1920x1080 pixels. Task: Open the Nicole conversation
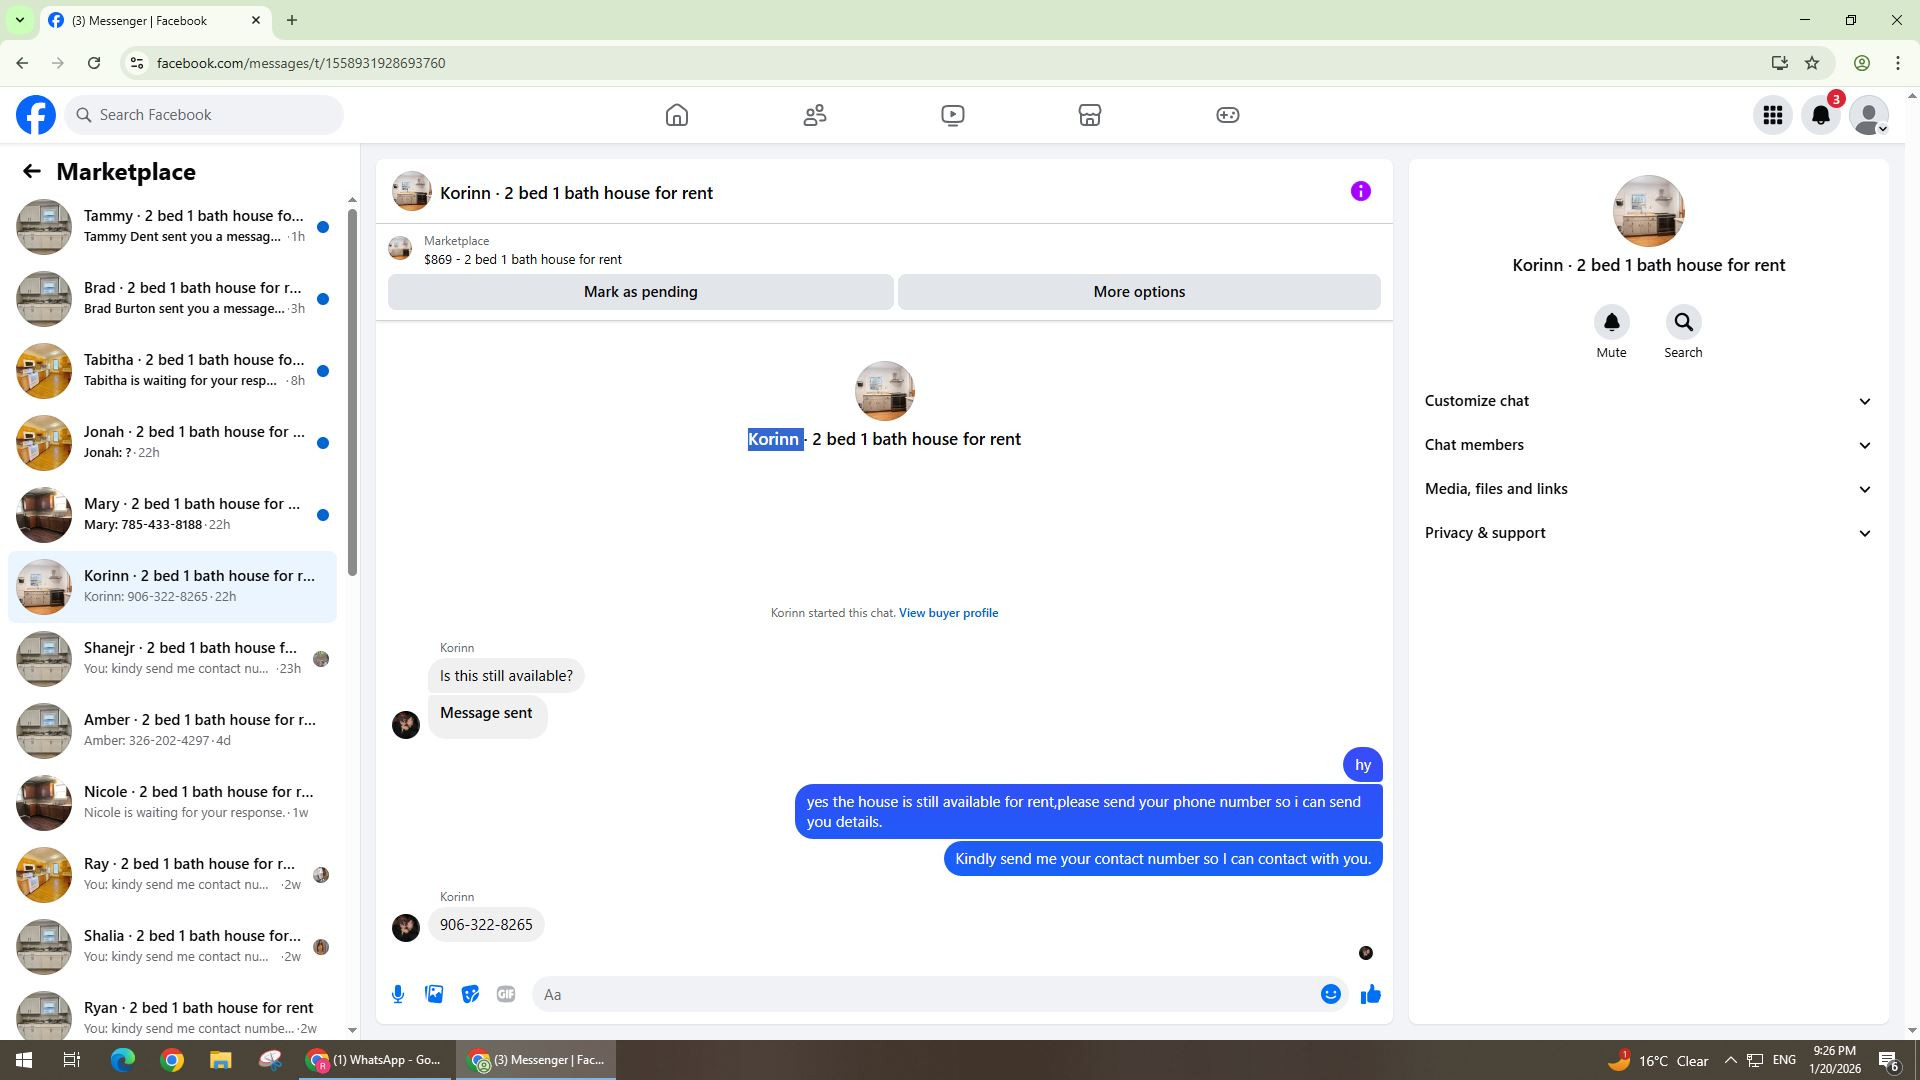point(172,803)
